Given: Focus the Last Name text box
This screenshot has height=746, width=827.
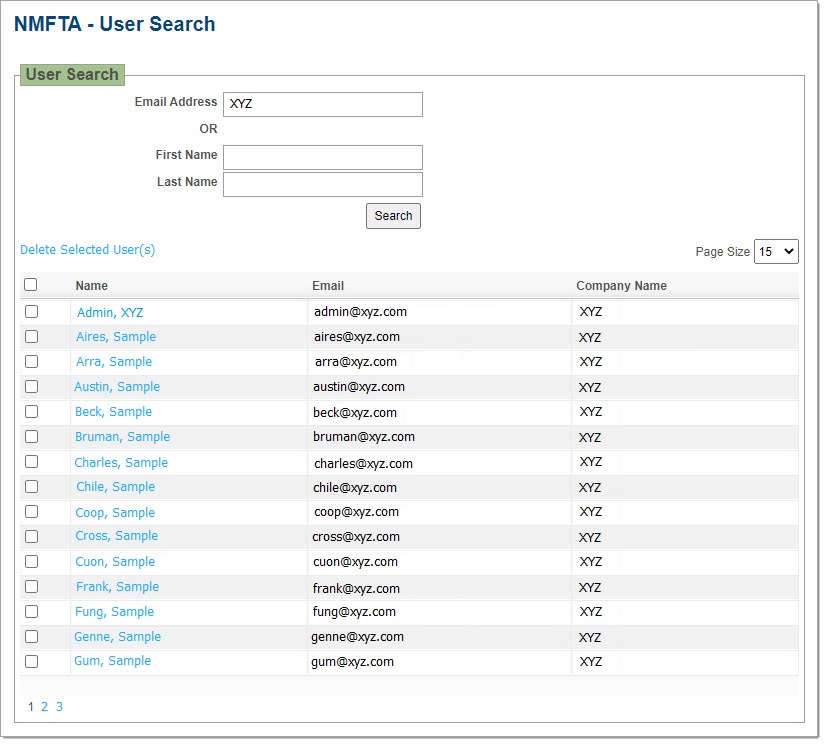Looking at the screenshot, I should point(323,185).
